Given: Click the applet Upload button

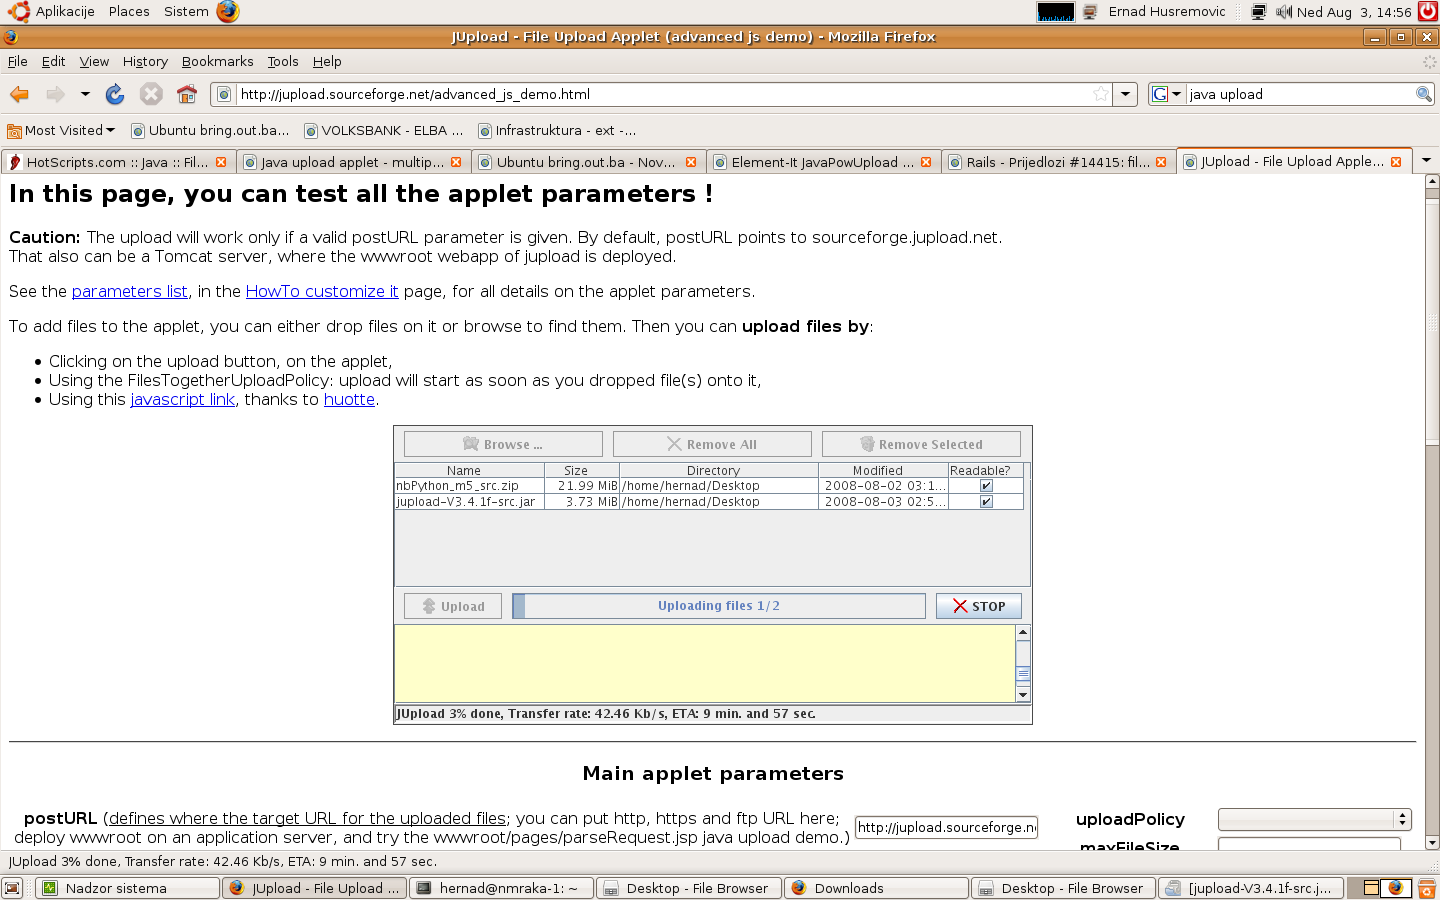Looking at the screenshot, I should tap(453, 606).
